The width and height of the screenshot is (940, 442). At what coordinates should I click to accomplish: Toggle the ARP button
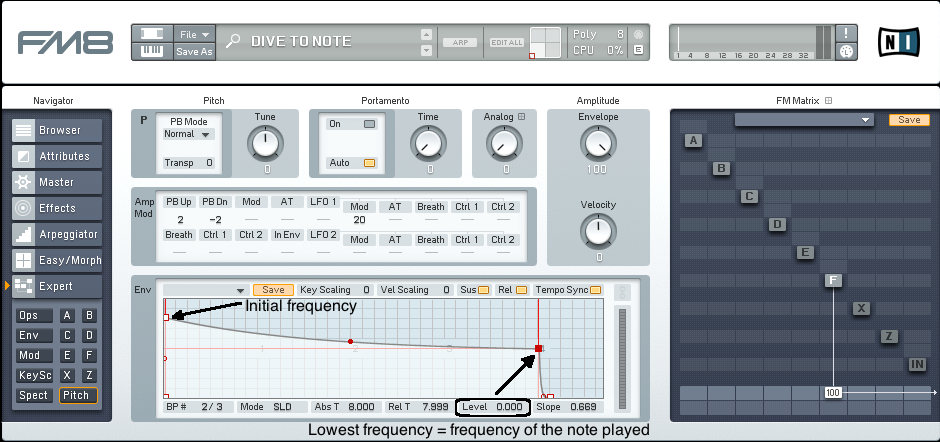click(x=460, y=43)
